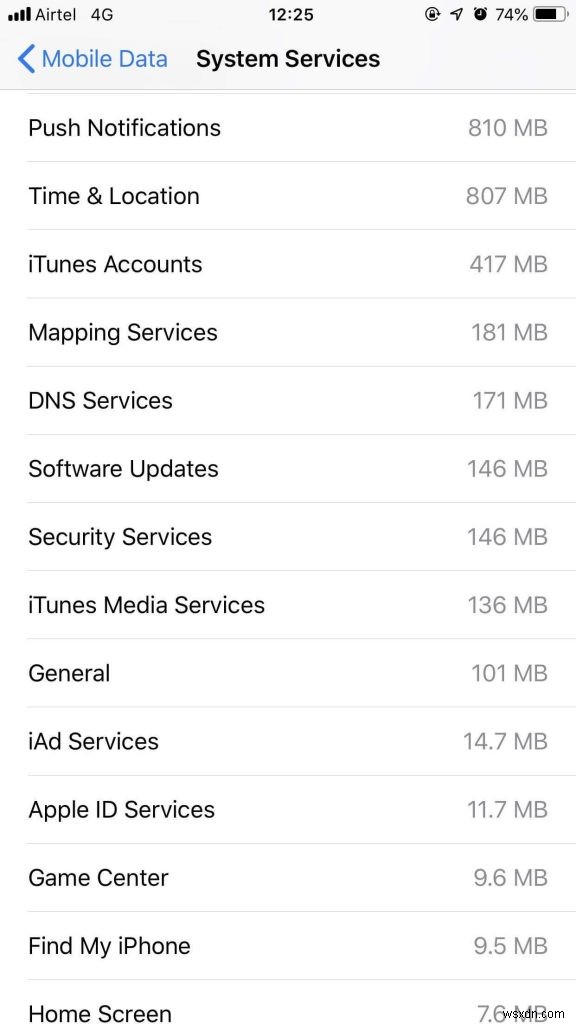Select the Time & Location entry
Image resolution: width=576 pixels, height=1024 pixels.
click(x=288, y=196)
